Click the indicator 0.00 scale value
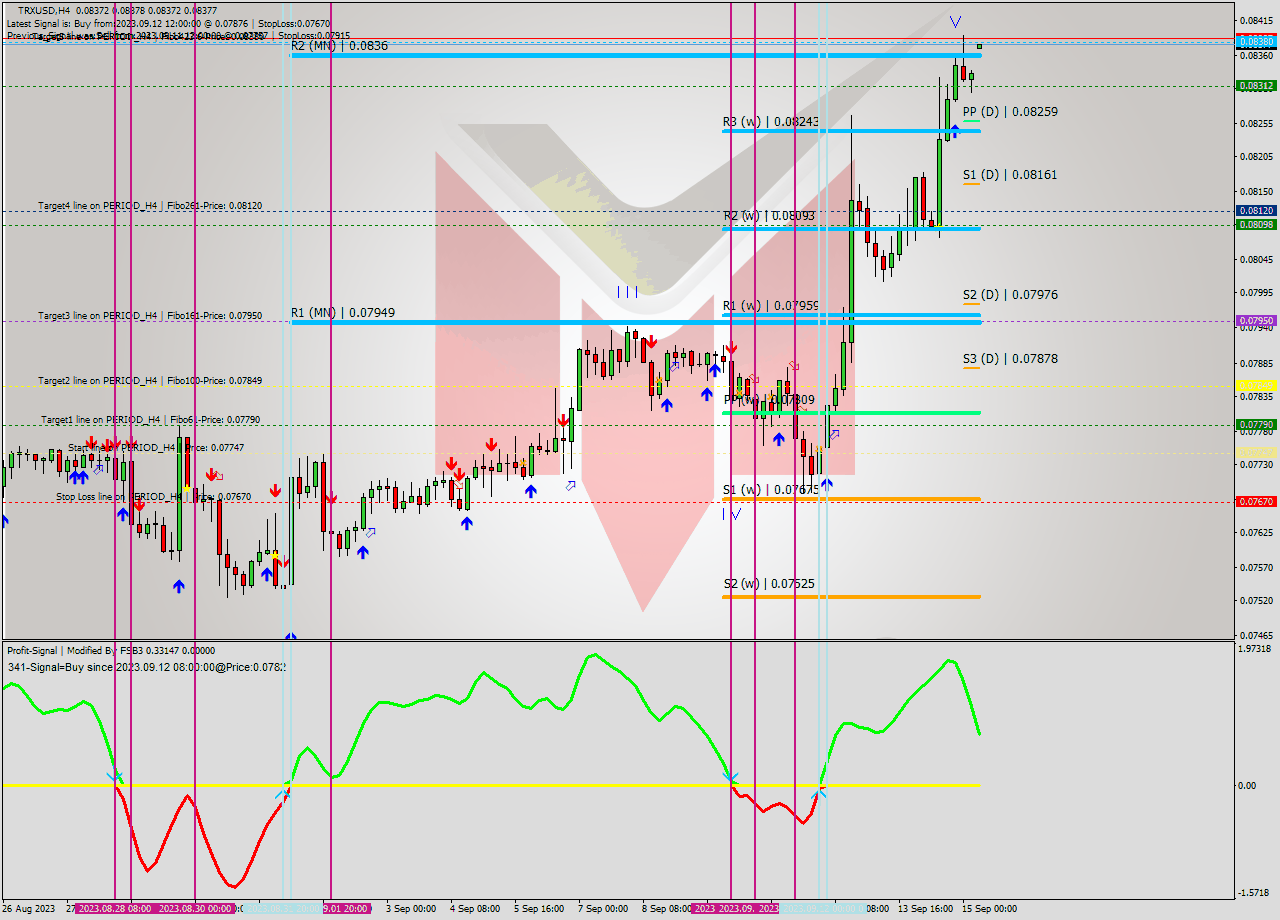 click(x=1247, y=786)
